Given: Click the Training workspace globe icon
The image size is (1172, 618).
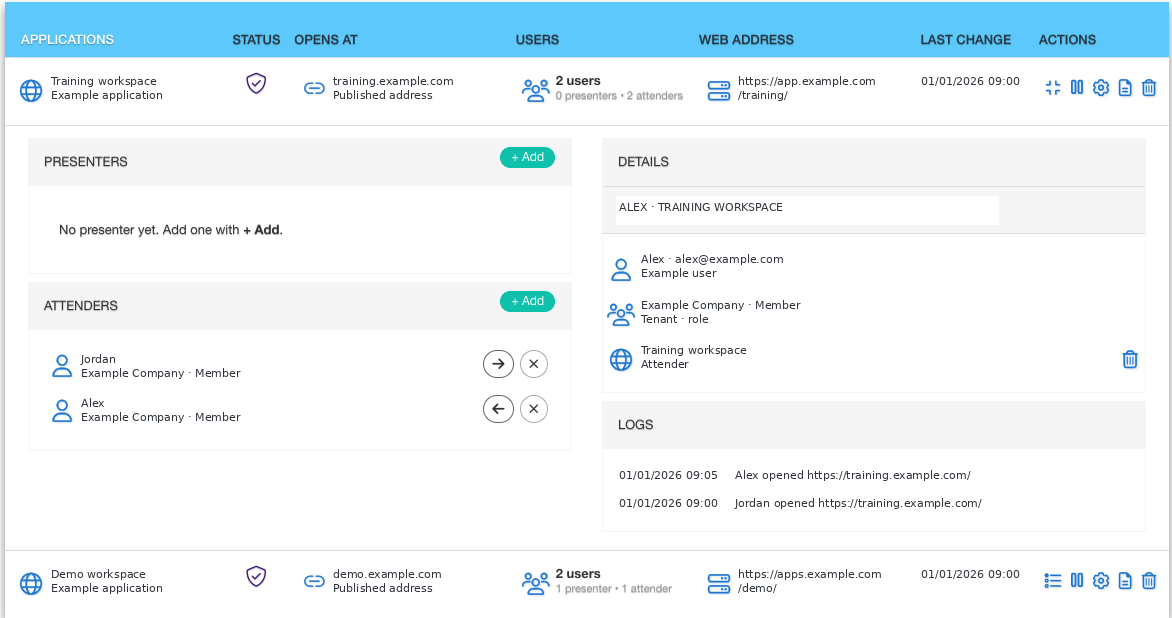Looking at the screenshot, I should click(x=31, y=90).
